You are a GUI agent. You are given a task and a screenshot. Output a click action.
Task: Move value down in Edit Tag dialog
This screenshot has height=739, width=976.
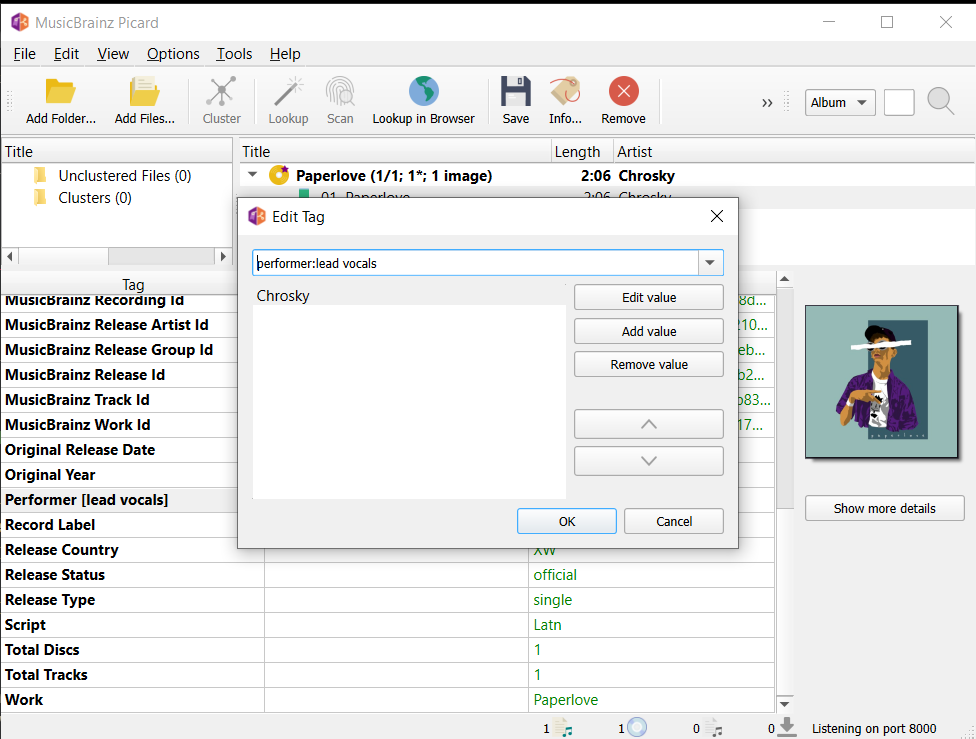coord(649,461)
